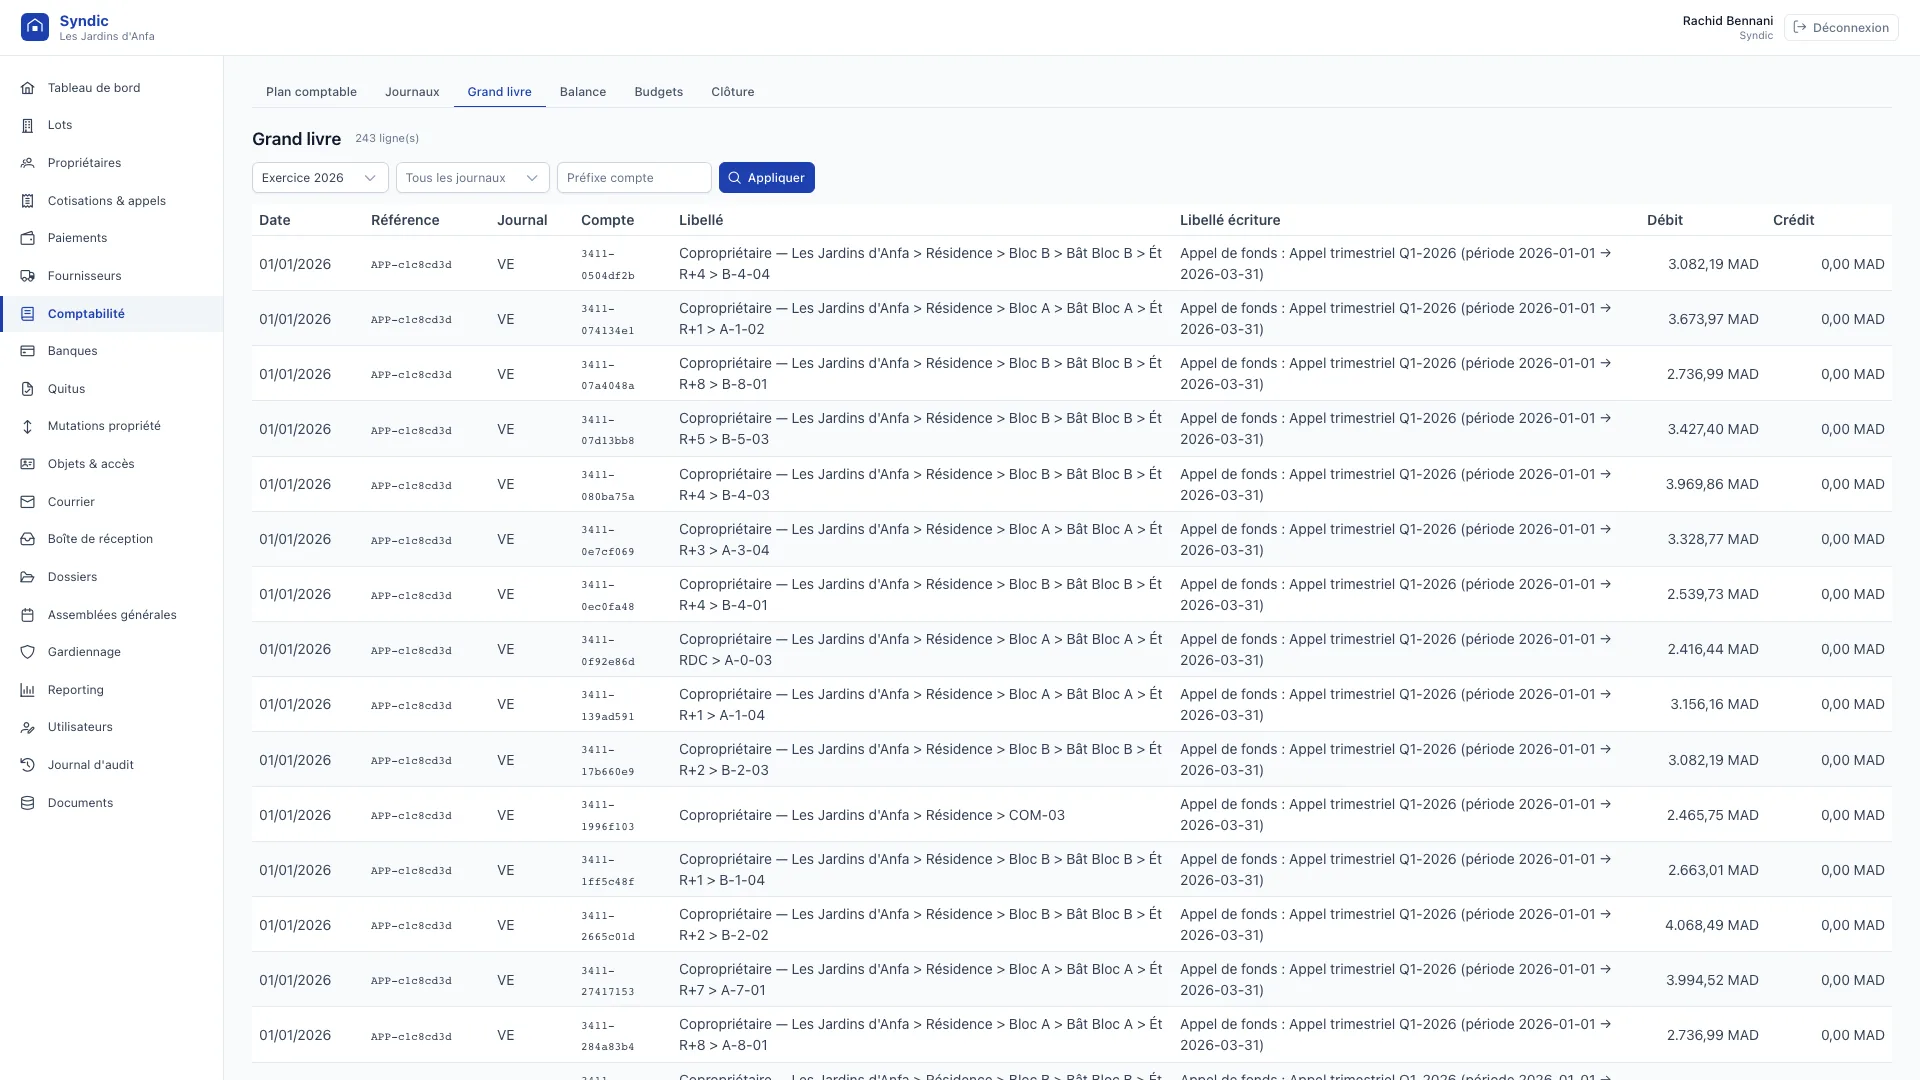This screenshot has height=1080, width=1920.
Task: Click debit amount 2.663,01 MAD
Action: point(1713,870)
